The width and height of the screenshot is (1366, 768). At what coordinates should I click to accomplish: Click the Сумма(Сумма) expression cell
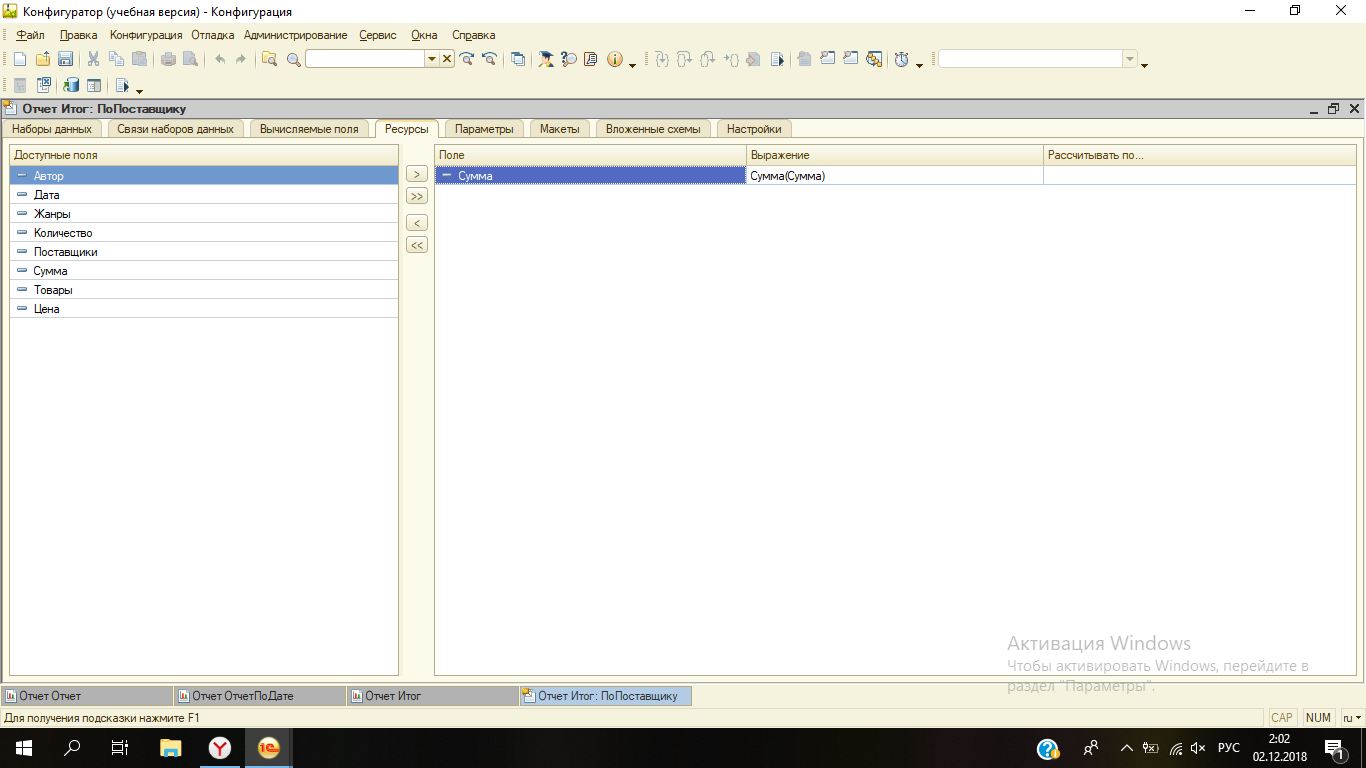(895, 176)
